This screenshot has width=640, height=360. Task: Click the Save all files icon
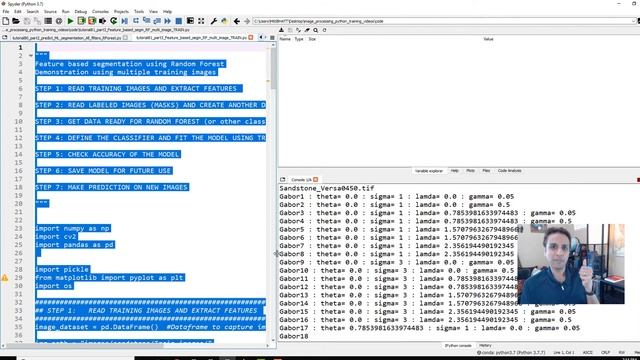pos(37,21)
